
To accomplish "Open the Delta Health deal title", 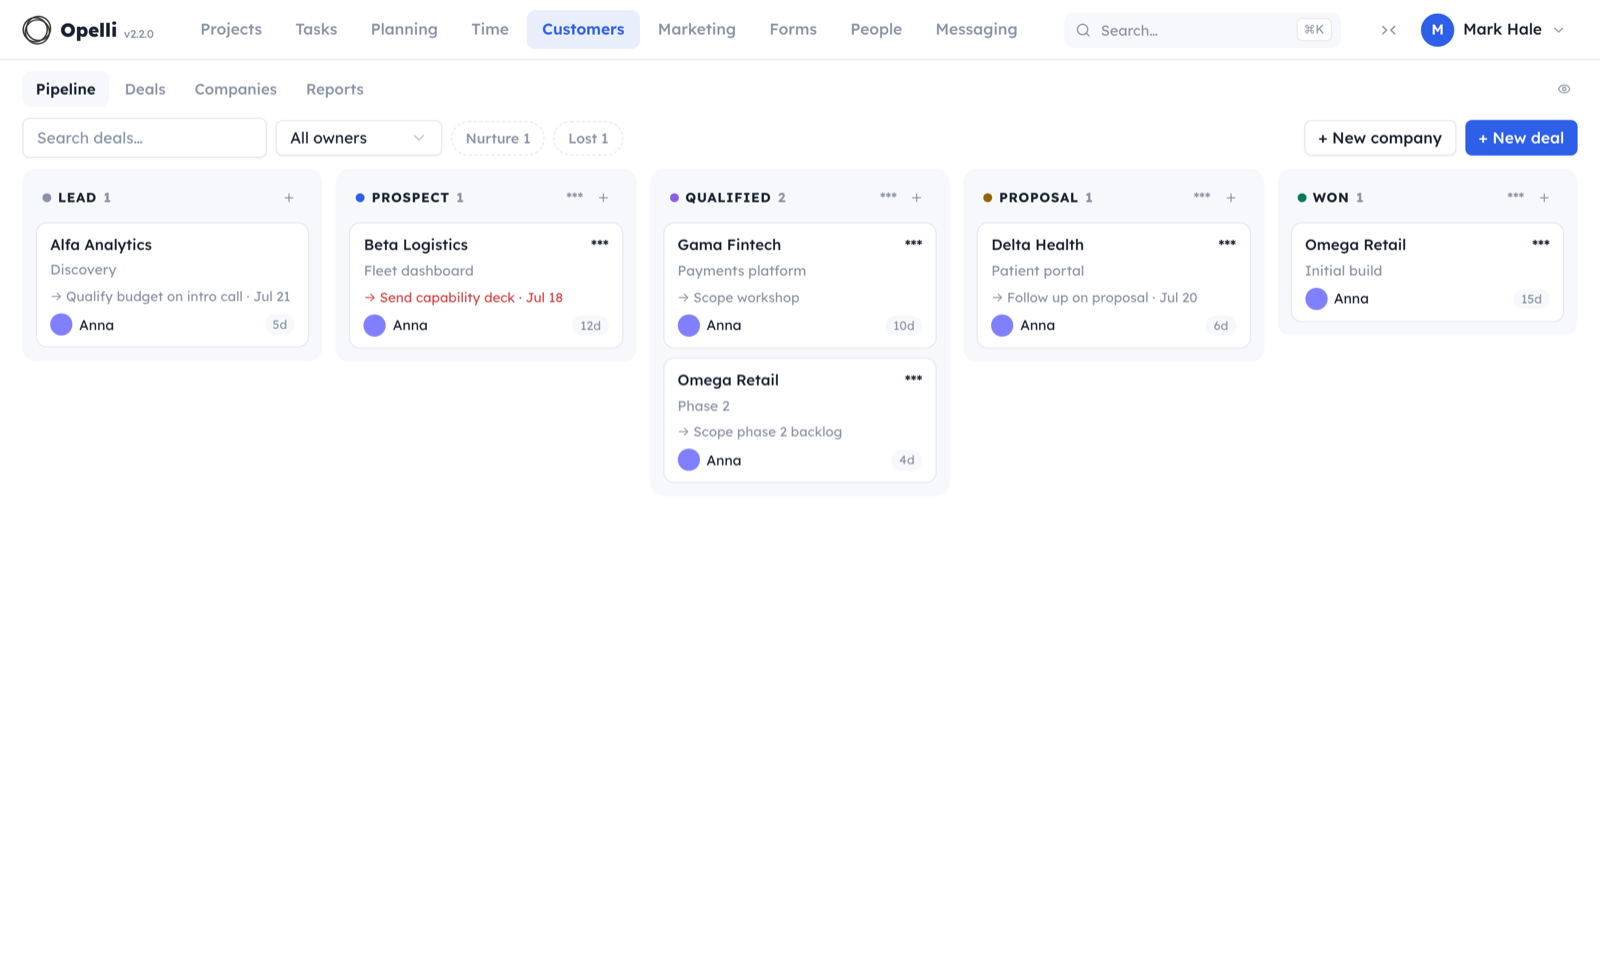I will pyautogui.click(x=1037, y=245).
